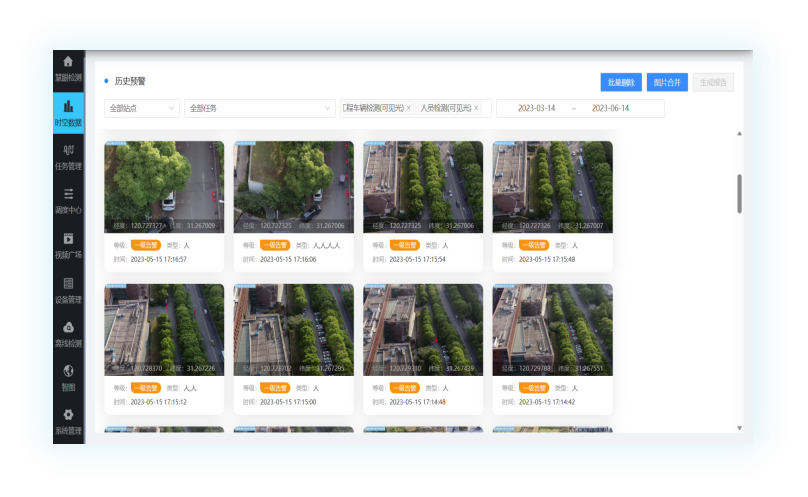Open 任务管理 in the sidebar
The image size is (808, 497).
(x=68, y=157)
